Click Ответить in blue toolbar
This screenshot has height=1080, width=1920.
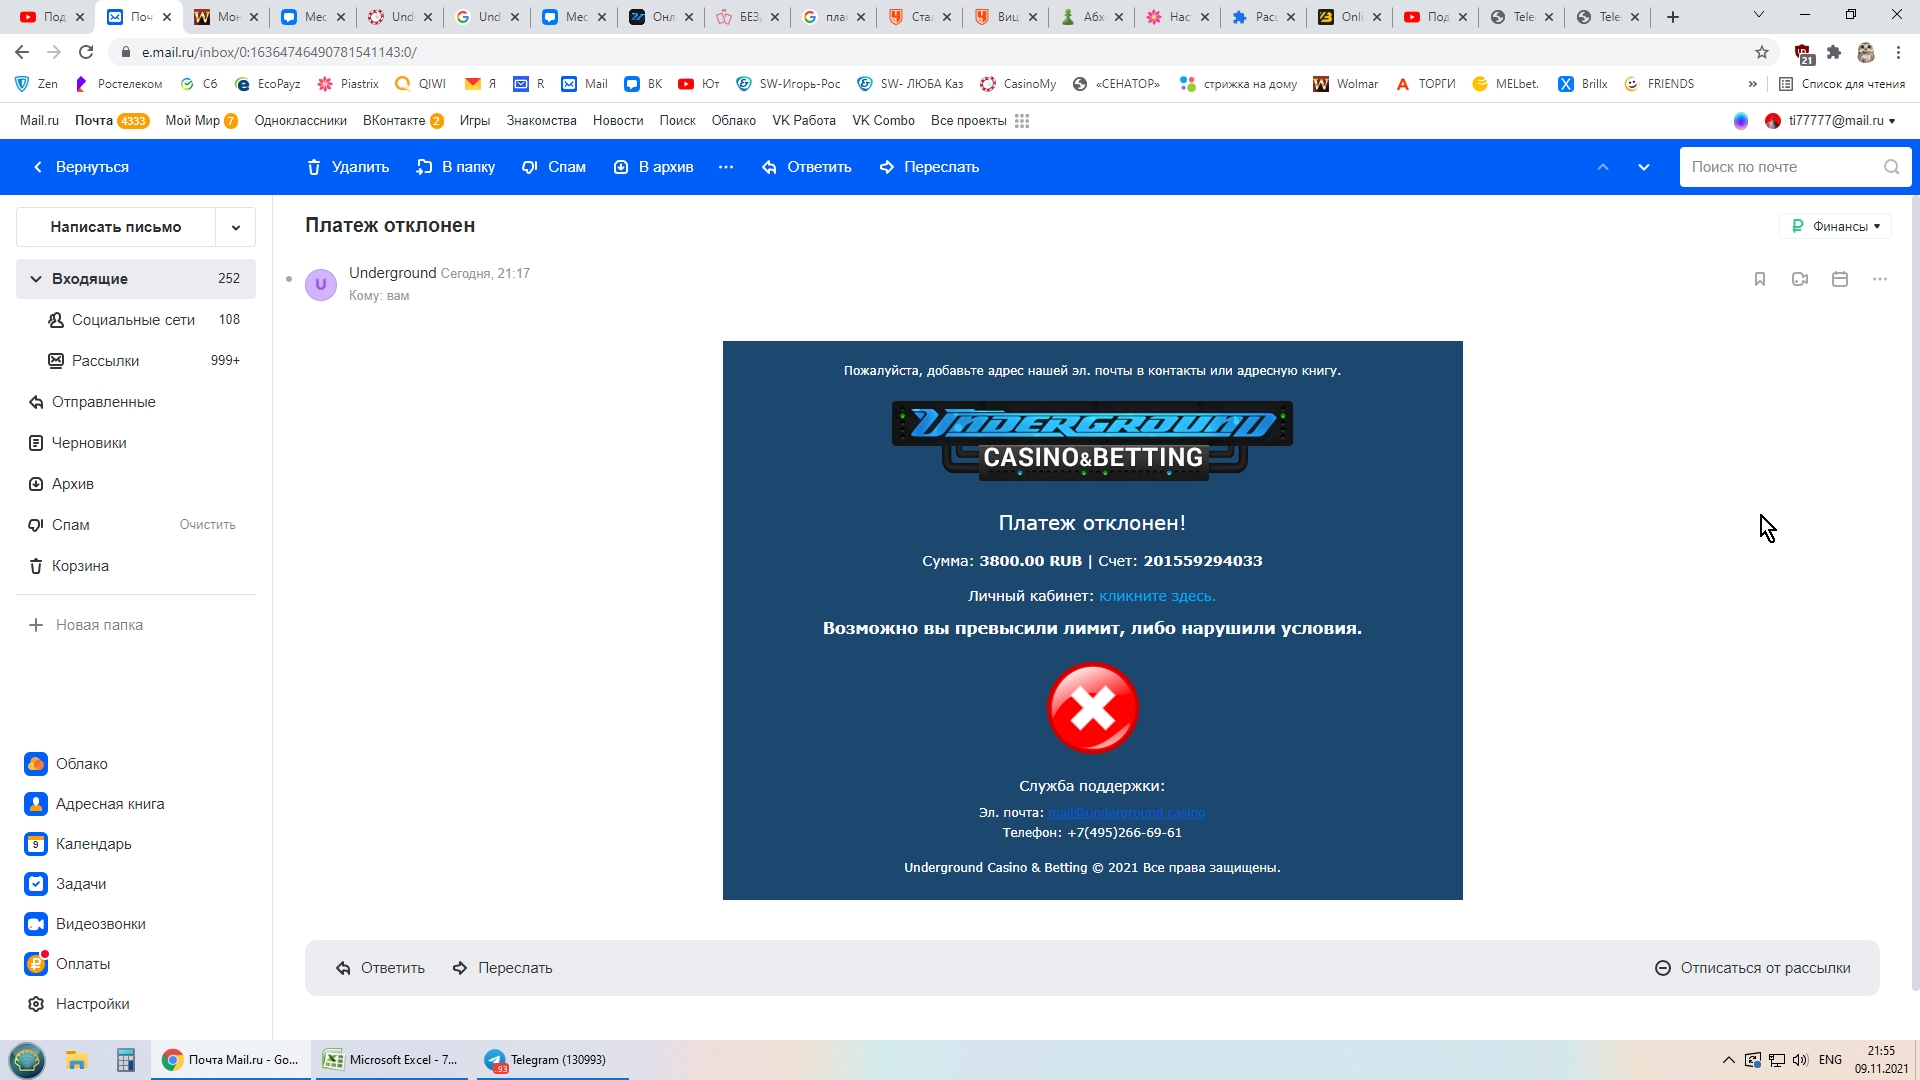point(807,167)
